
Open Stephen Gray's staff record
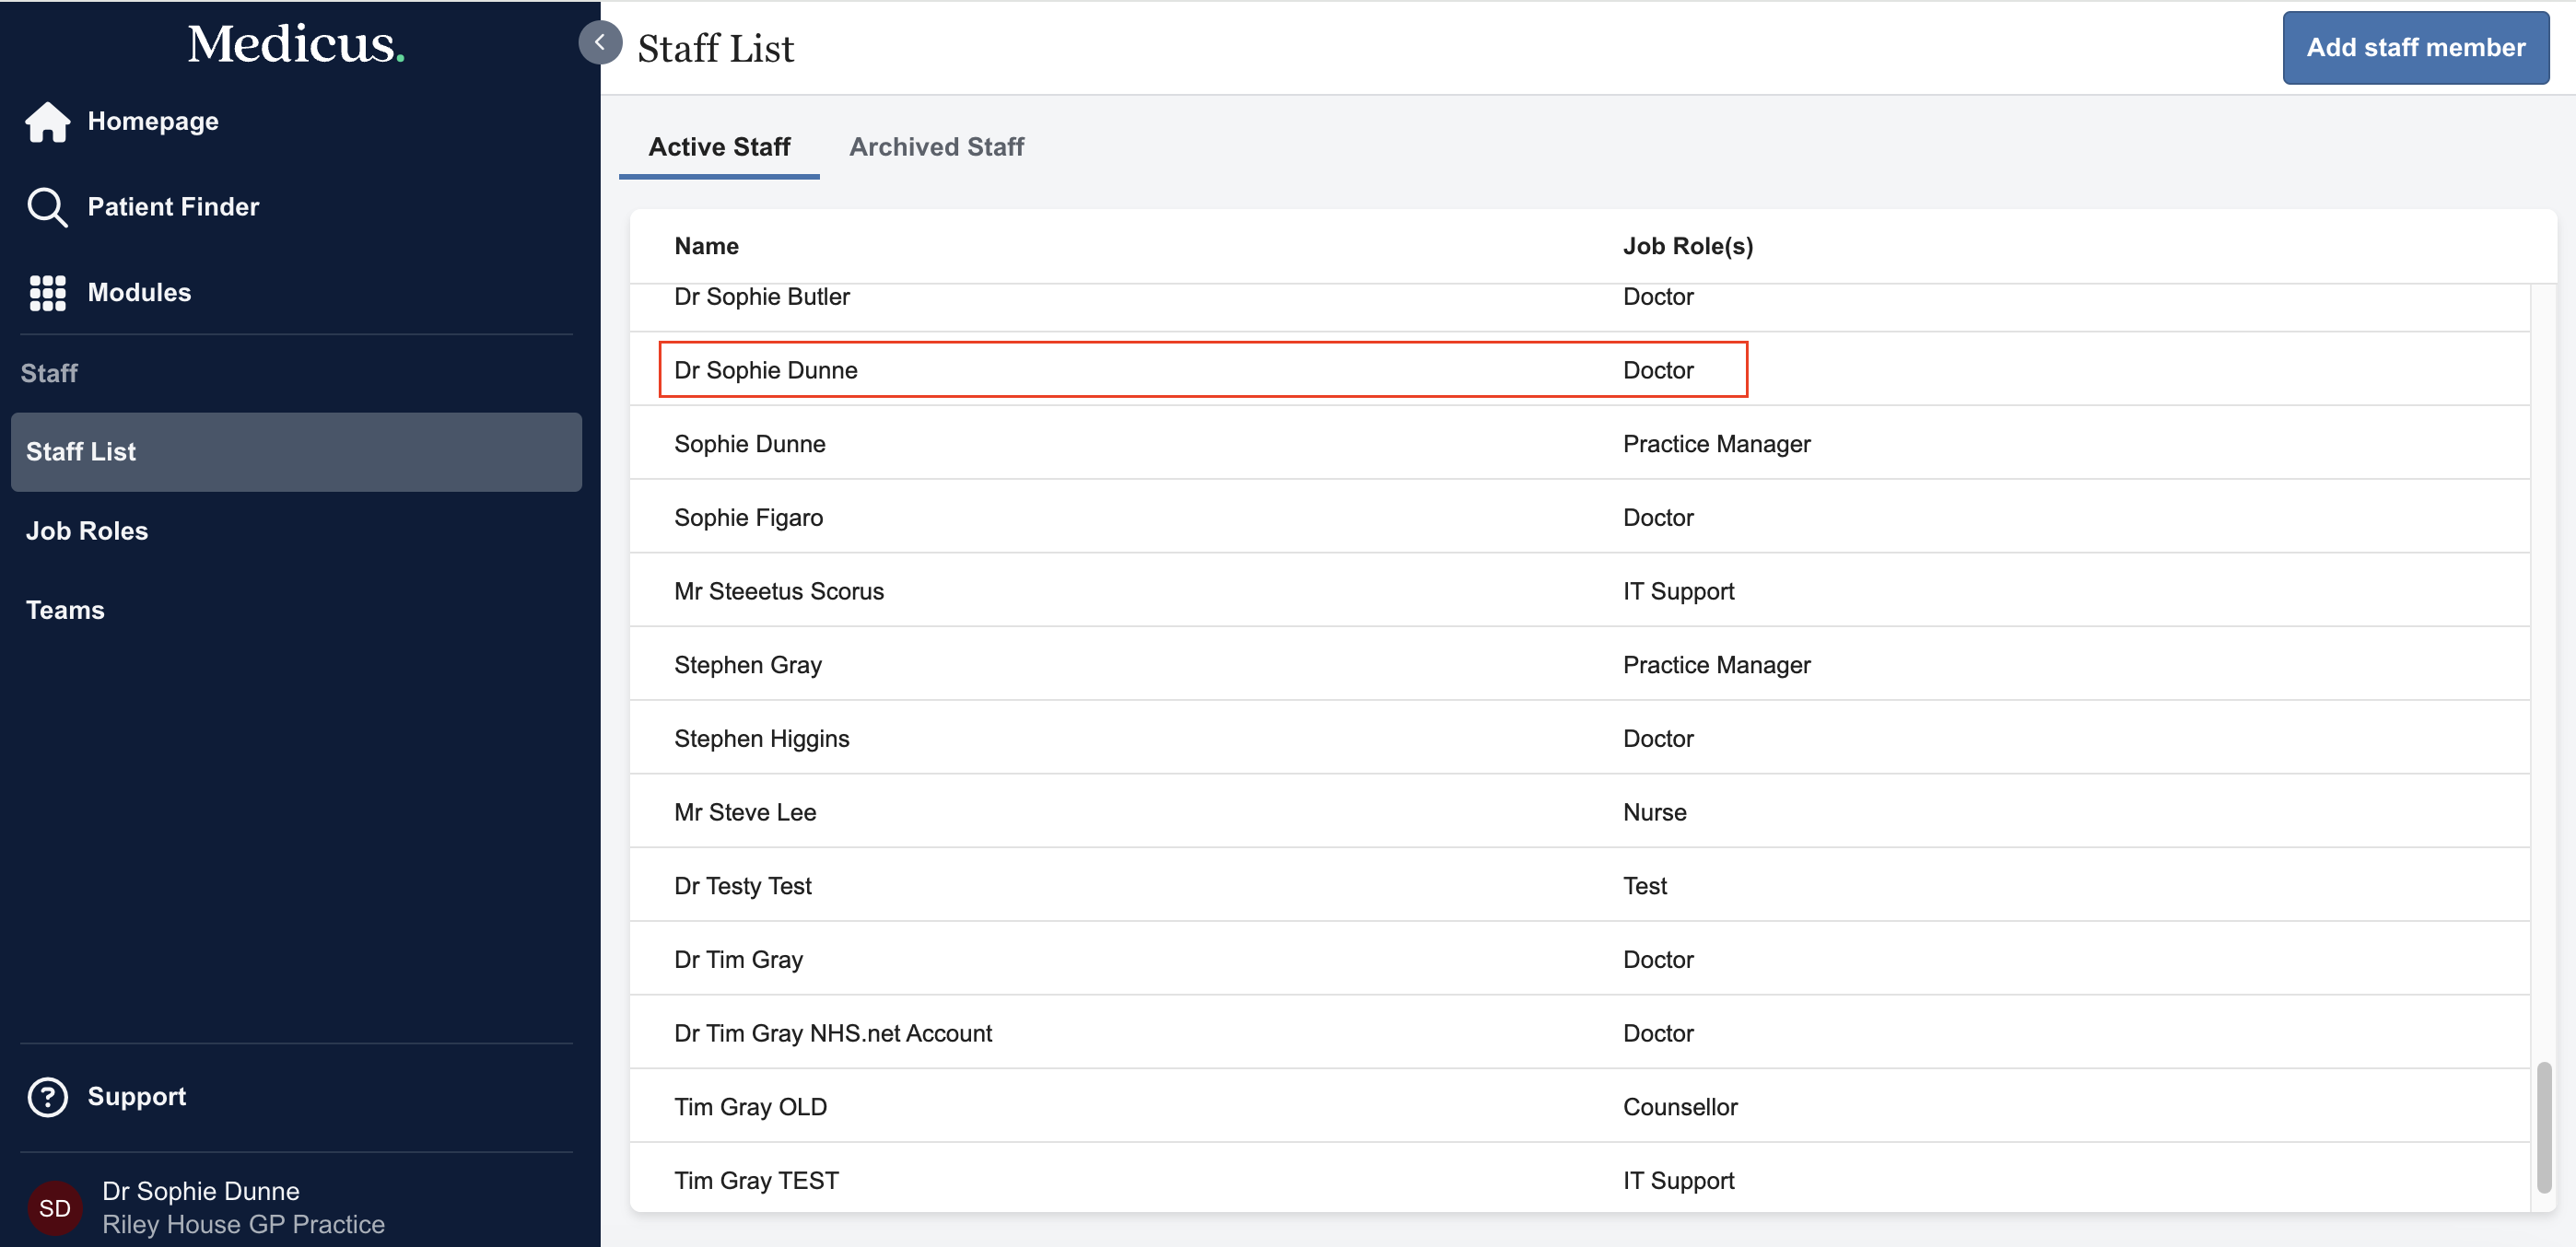tap(748, 665)
